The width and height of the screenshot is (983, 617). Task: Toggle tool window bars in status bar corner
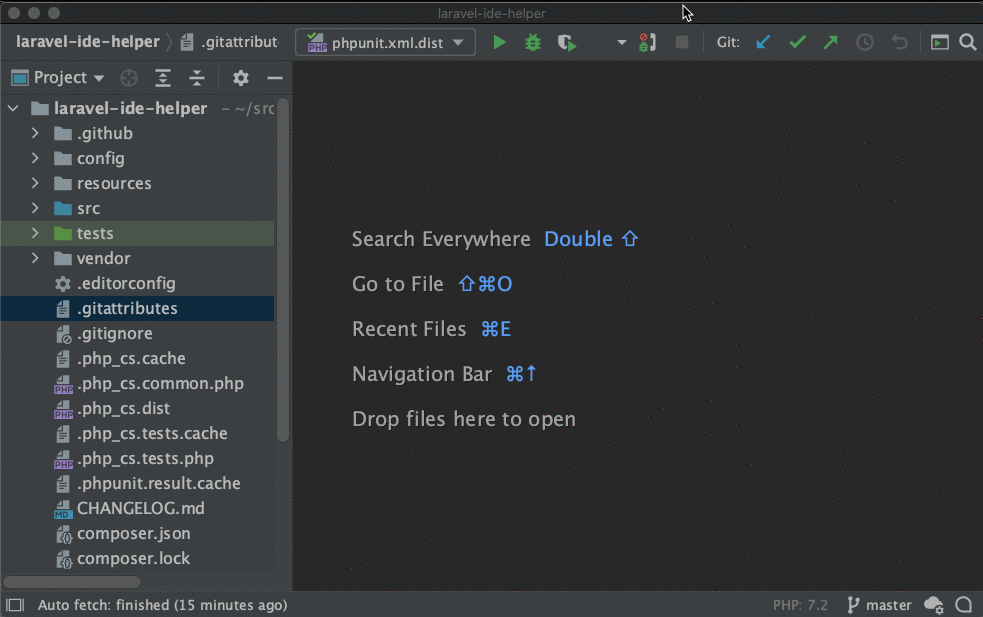[x=15, y=605]
